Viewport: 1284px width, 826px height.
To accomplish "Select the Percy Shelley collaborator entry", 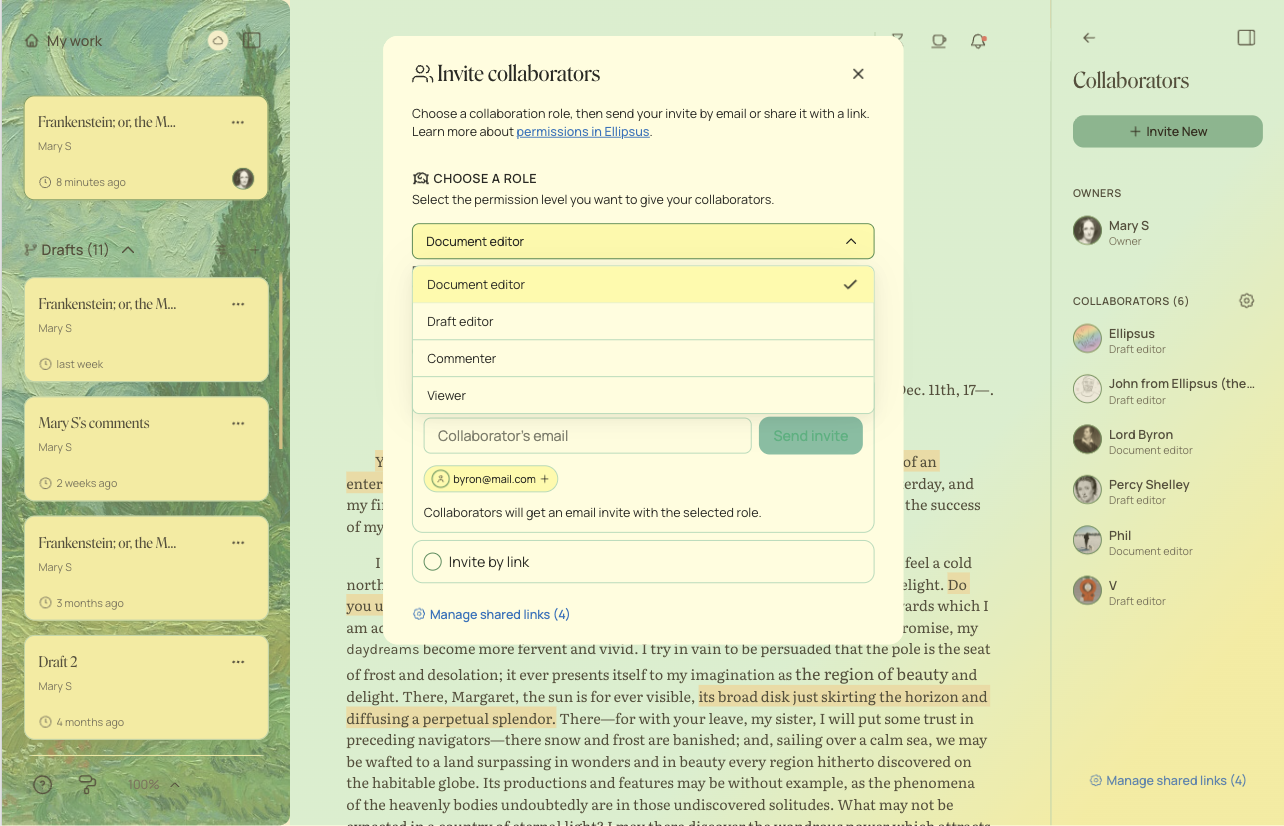I will click(1166, 490).
